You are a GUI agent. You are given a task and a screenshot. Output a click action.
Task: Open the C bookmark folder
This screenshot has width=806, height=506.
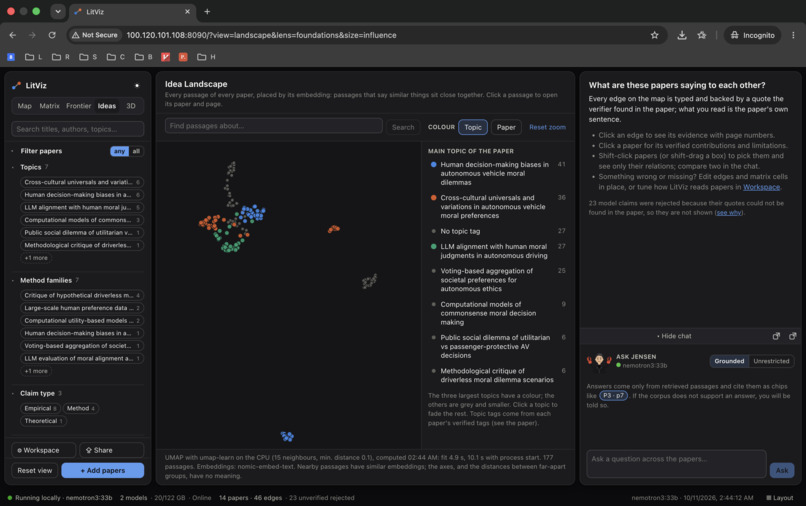[116, 57]
